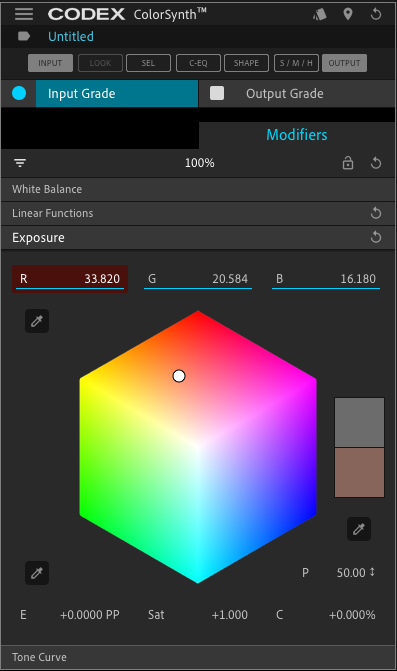Screen dimensions: 397x671
Task: Open the hamburger main menu
Action: tap(24, 14)
